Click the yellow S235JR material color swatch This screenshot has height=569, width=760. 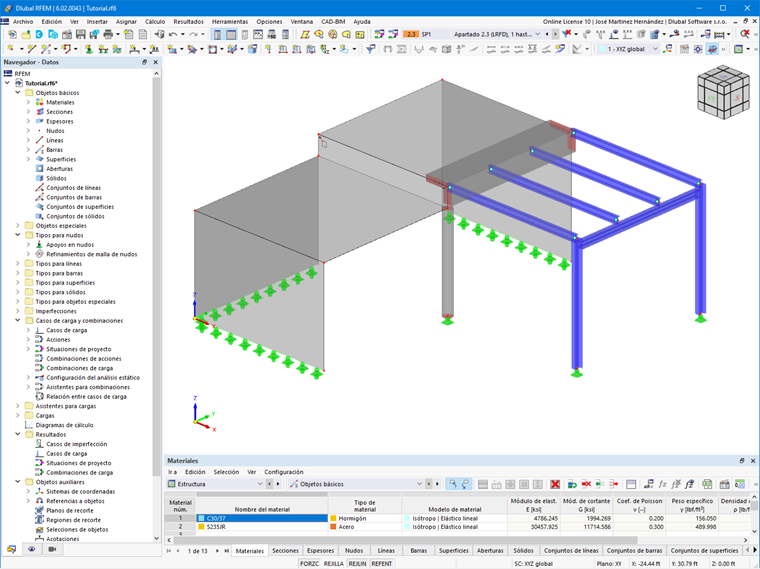coord(201,526)
